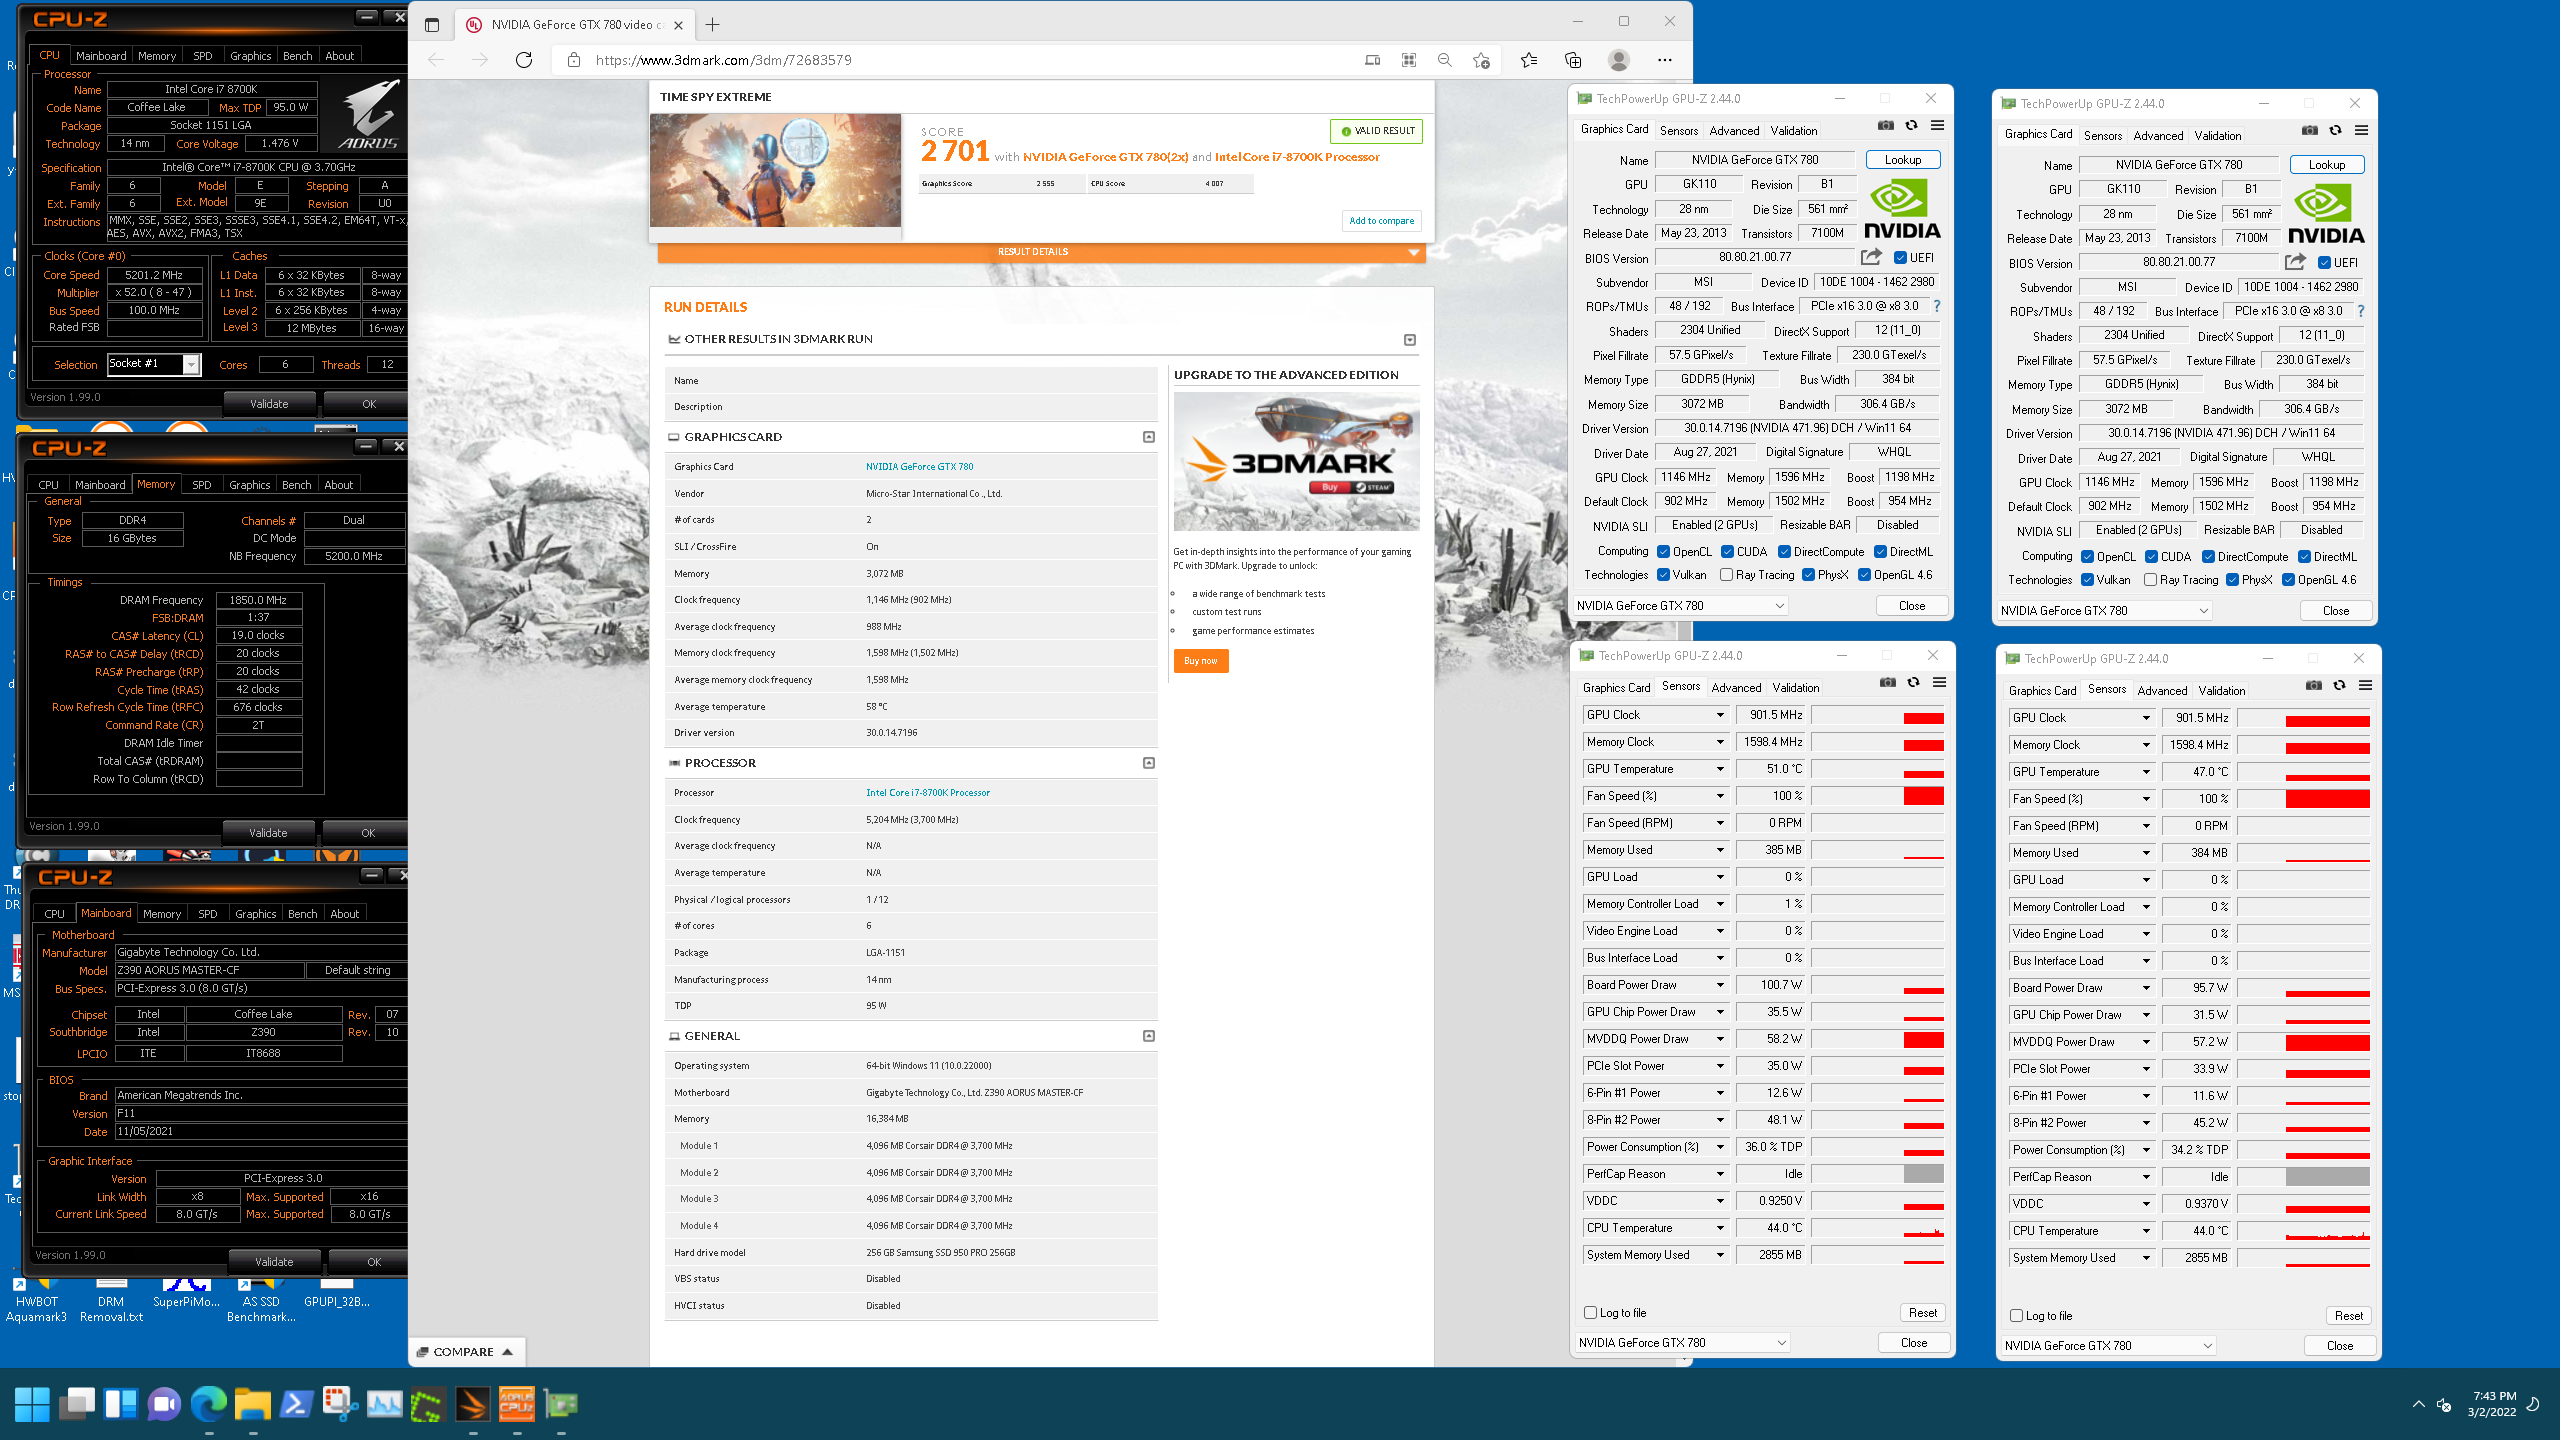
Task: Click BIOS export icon in top-left GPU-Z
Action: [x=1871, y=257]
